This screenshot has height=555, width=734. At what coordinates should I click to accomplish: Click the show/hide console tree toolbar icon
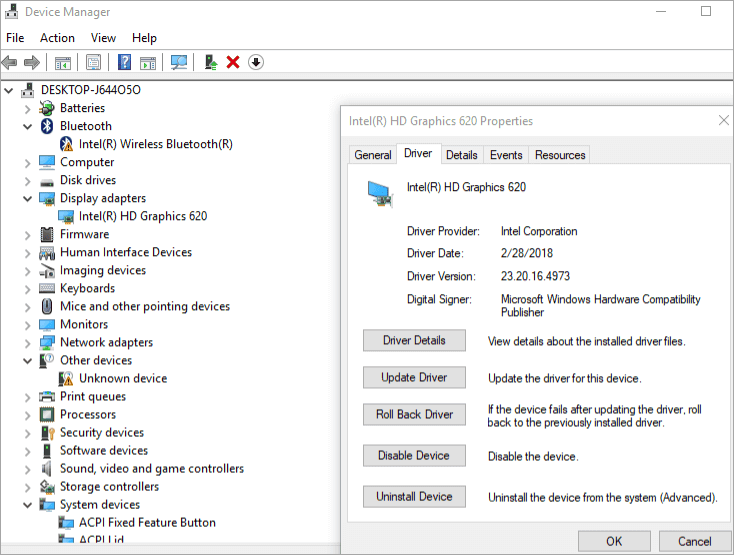click(x=63, y=62)
